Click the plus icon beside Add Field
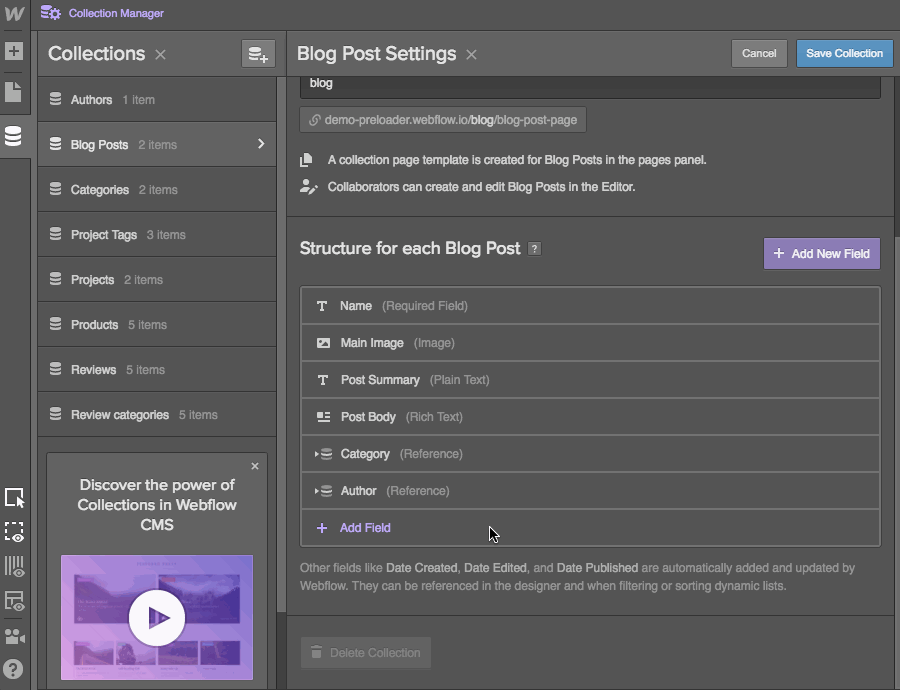Viewport: 900px width, 690px height. [322, 528]
